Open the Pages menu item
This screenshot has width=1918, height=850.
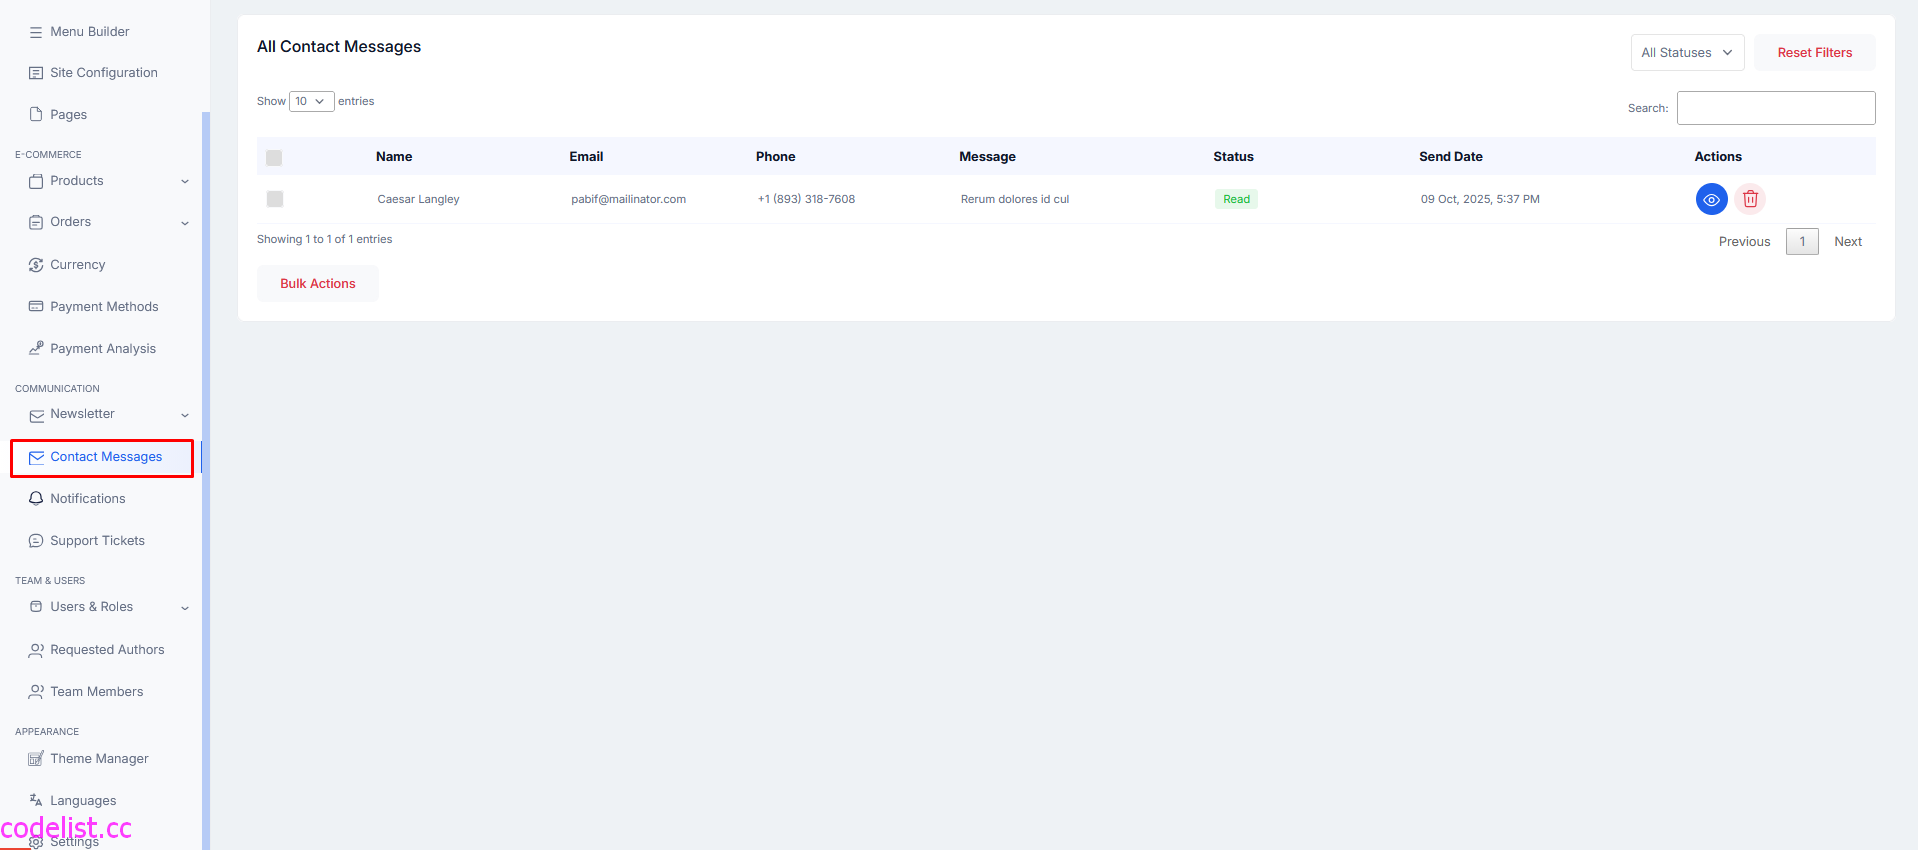coord(69,115)
